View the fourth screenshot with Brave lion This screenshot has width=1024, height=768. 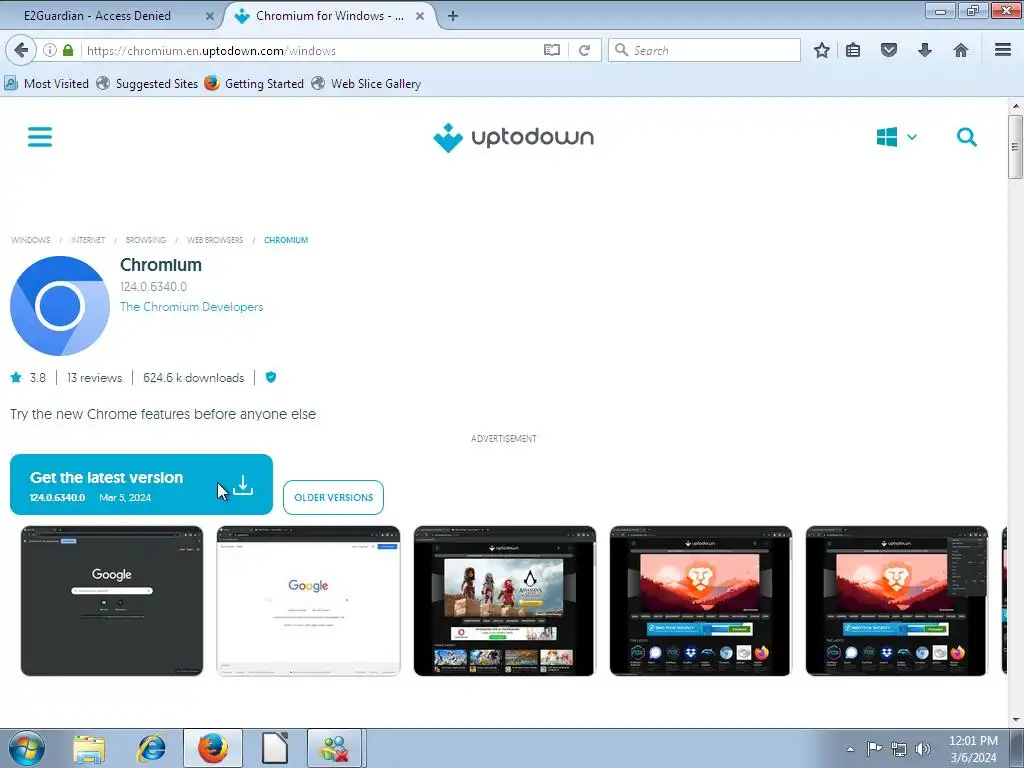point(700,601)
